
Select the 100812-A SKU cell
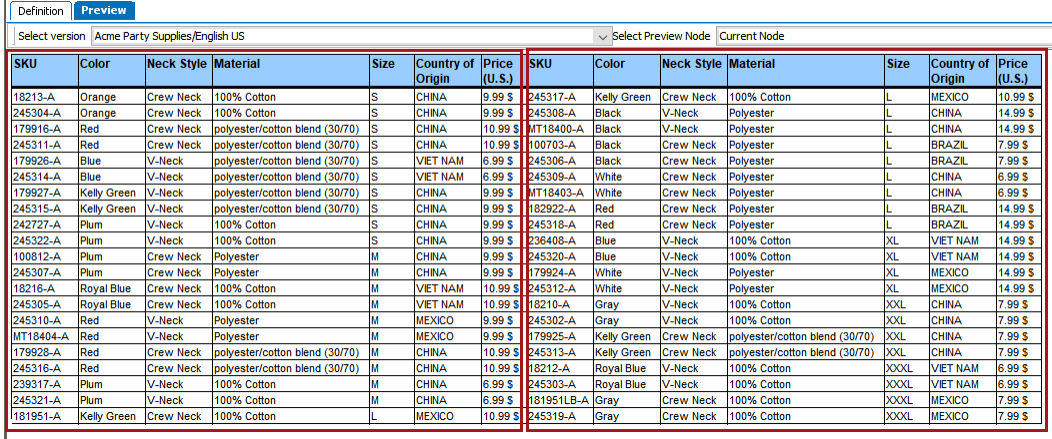pos(44,256)
